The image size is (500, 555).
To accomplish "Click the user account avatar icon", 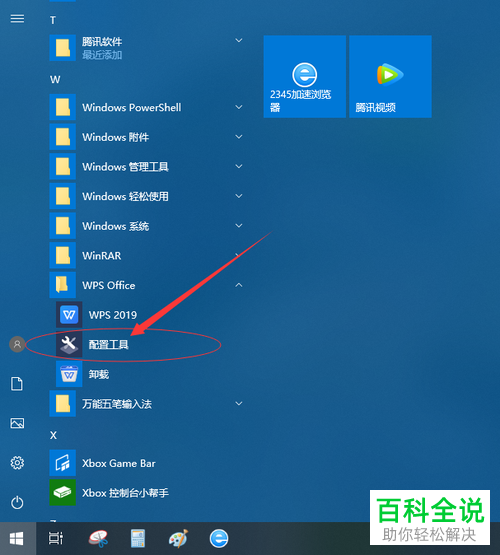I will click(x=17, y=344).
